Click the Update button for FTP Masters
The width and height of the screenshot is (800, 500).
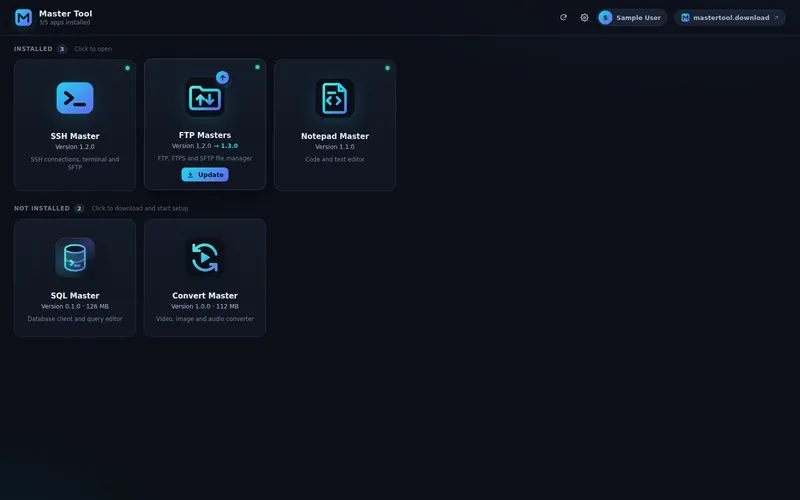pyautogui.click(x=205, y=174)
